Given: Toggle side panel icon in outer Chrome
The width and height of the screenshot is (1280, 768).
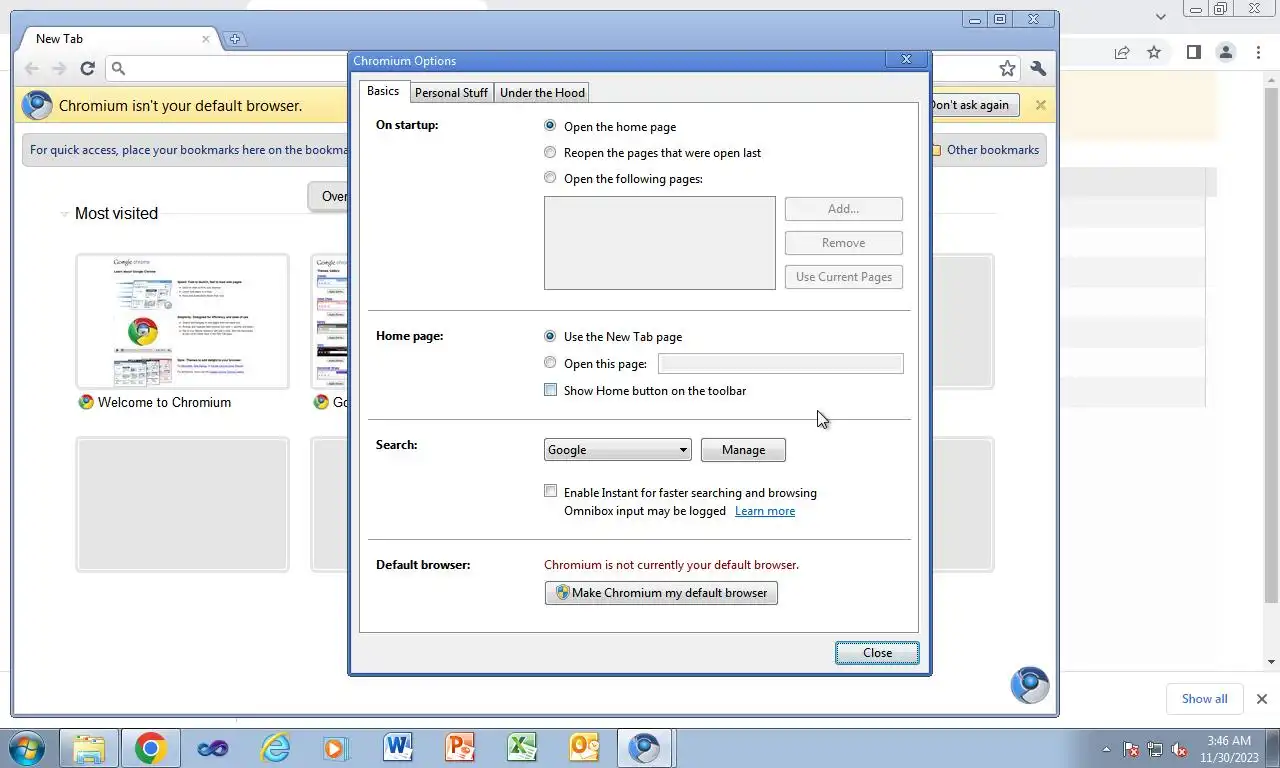Looking at the screenshot, I should tap(1193, 52).
